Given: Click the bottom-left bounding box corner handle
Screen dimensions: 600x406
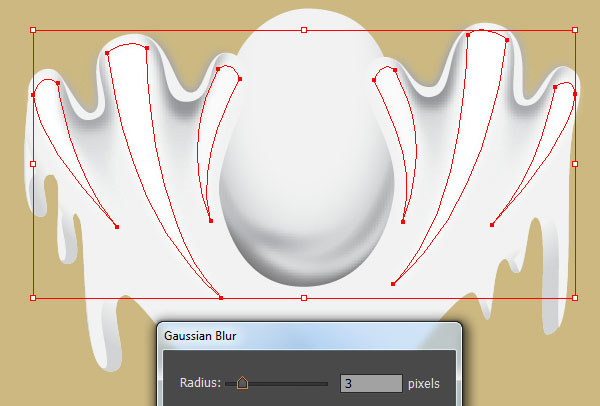Looking at the screenshot, I should 33,298.
